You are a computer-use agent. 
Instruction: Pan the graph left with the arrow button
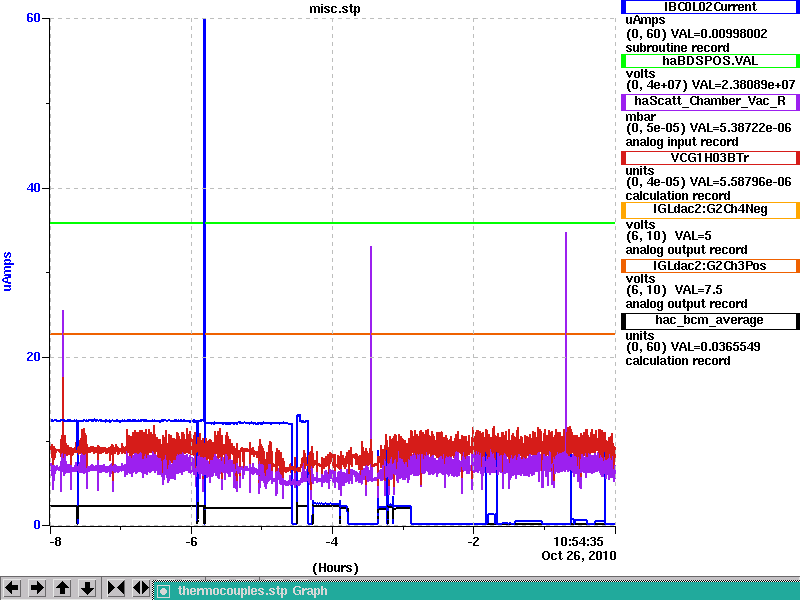click(12, 588)
